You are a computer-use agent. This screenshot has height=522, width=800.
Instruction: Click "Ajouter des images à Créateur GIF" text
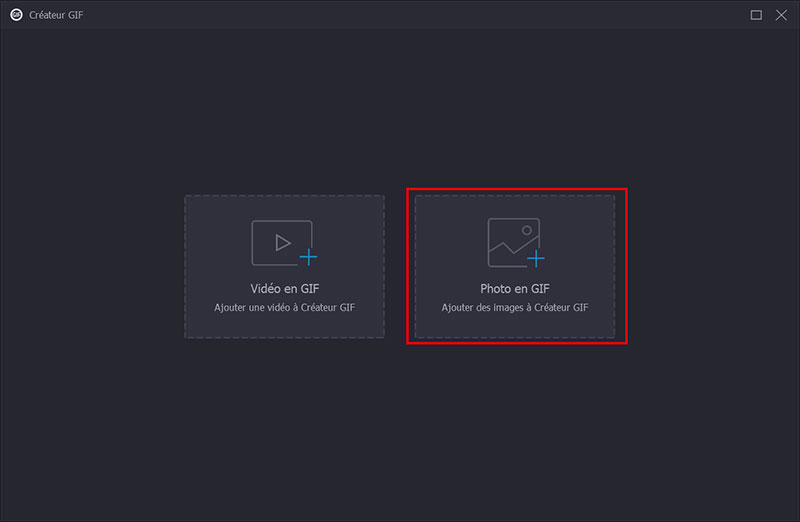pyautogui.click(x=515, y=307)
